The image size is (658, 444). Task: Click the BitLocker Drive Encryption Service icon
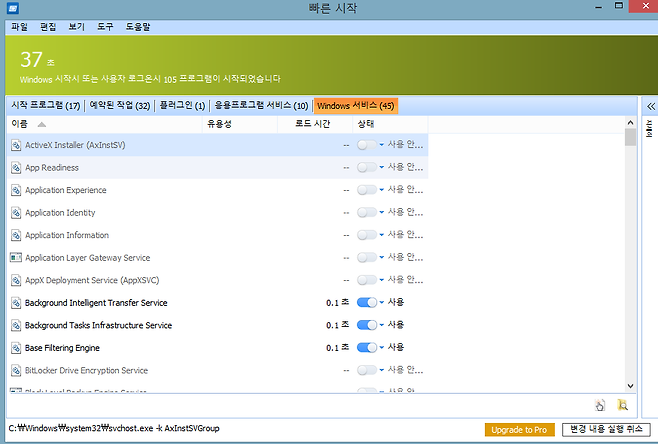click(x=16, y=370)
